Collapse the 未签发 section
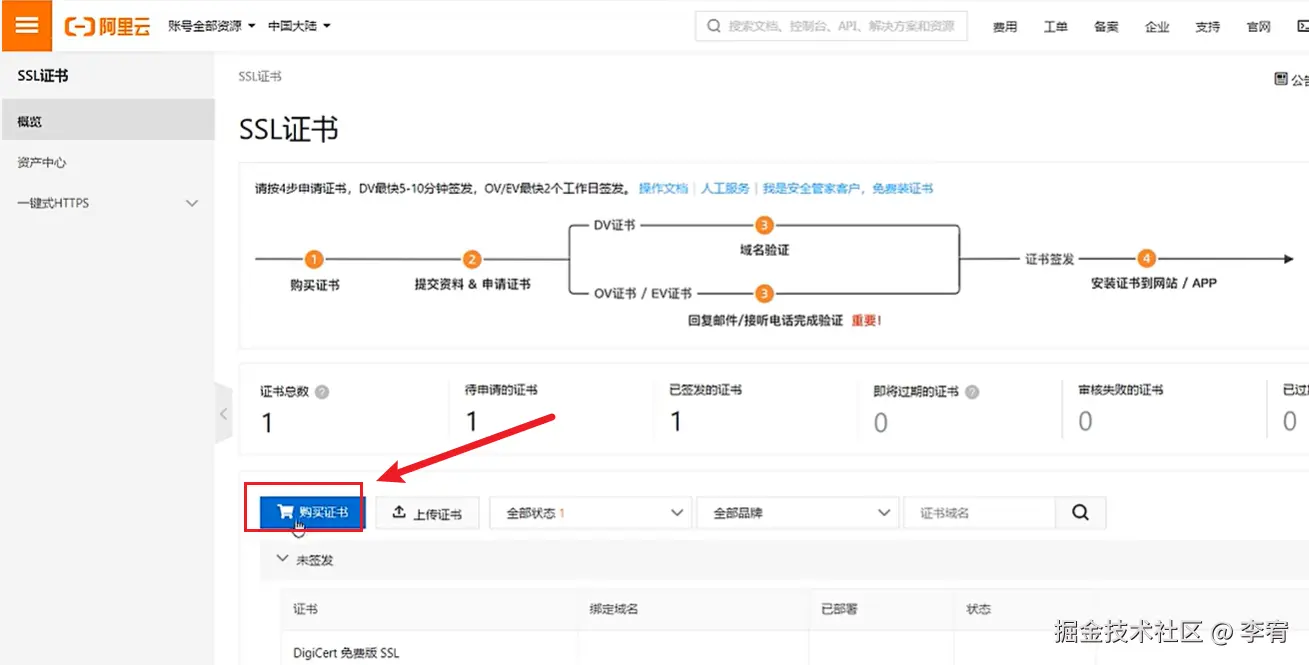Viewport: 1309px width, 665px height. pos(282,559)
